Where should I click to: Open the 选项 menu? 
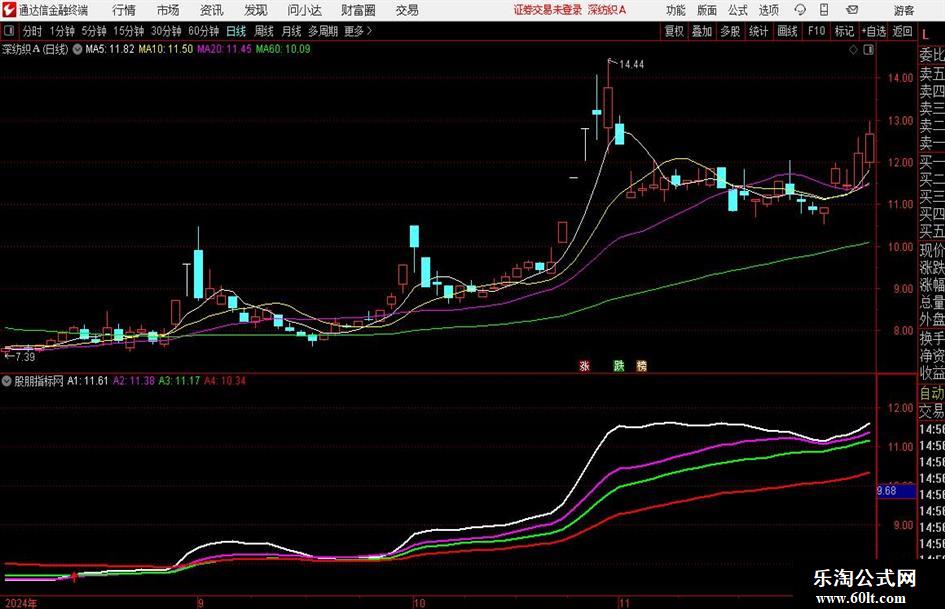[768, 10]
